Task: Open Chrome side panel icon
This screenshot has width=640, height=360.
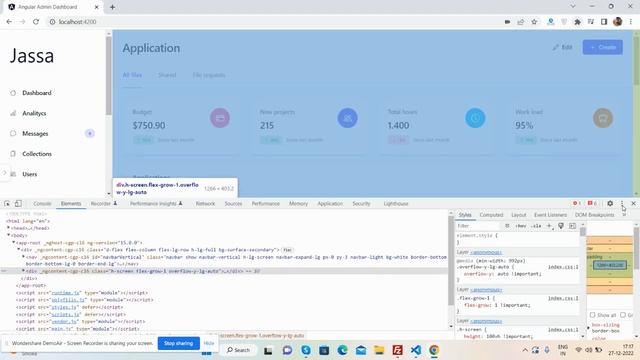Action: point(604,22)
